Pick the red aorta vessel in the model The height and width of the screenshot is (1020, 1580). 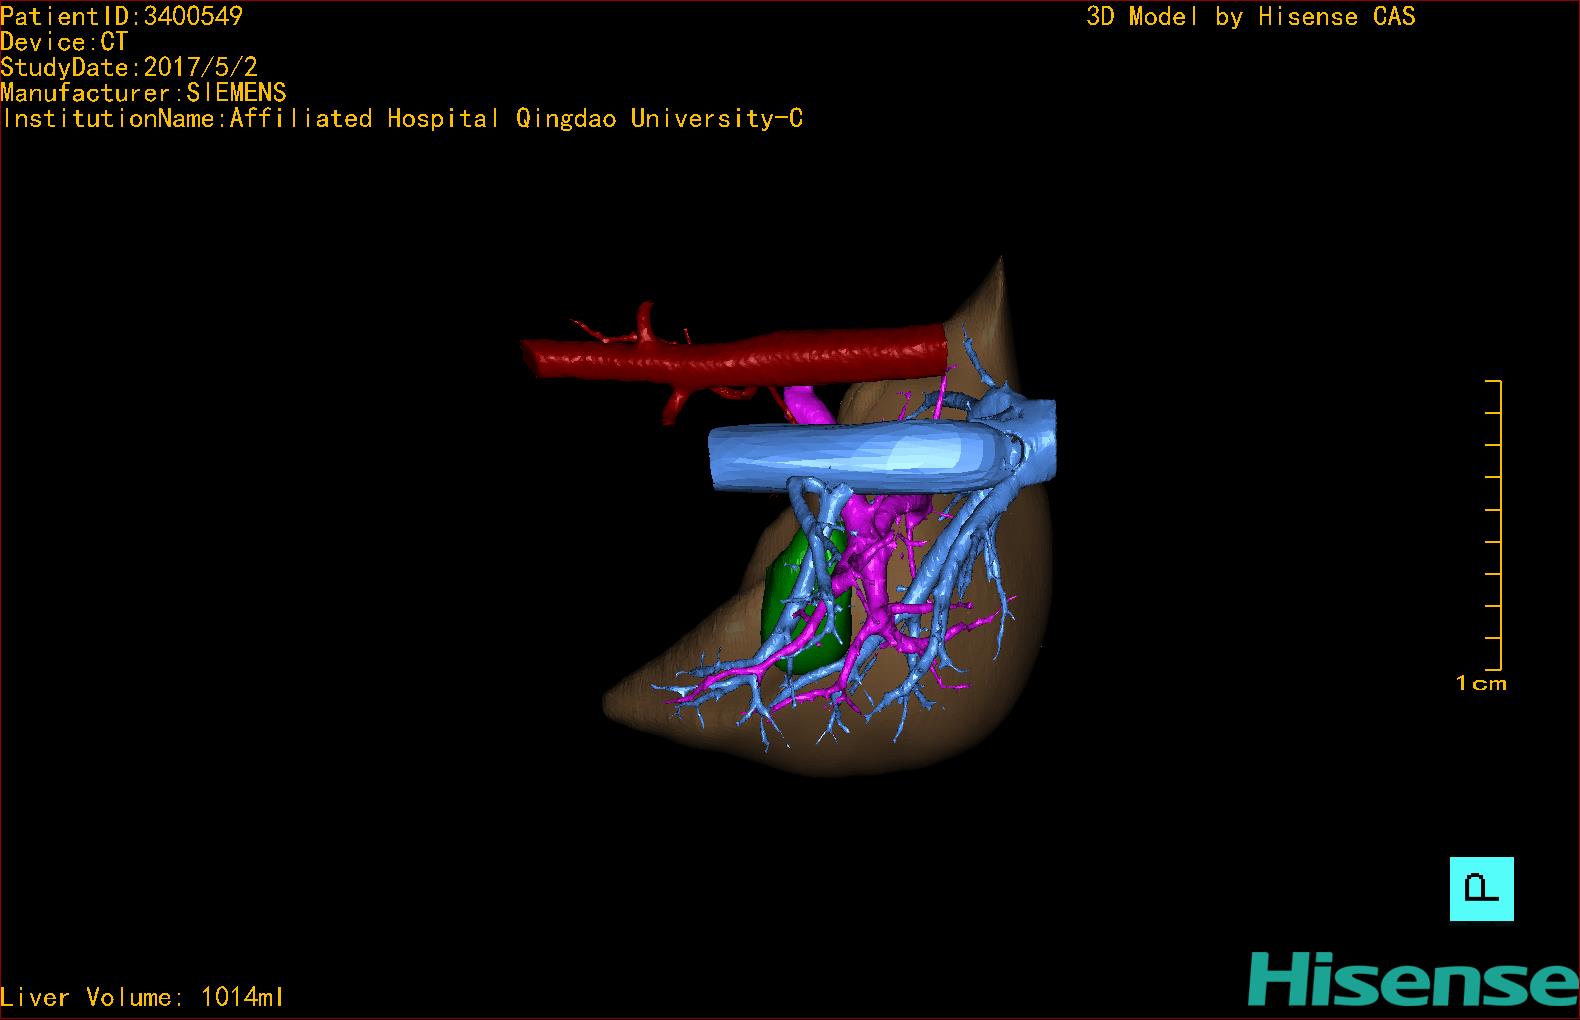tap(735, 357)
